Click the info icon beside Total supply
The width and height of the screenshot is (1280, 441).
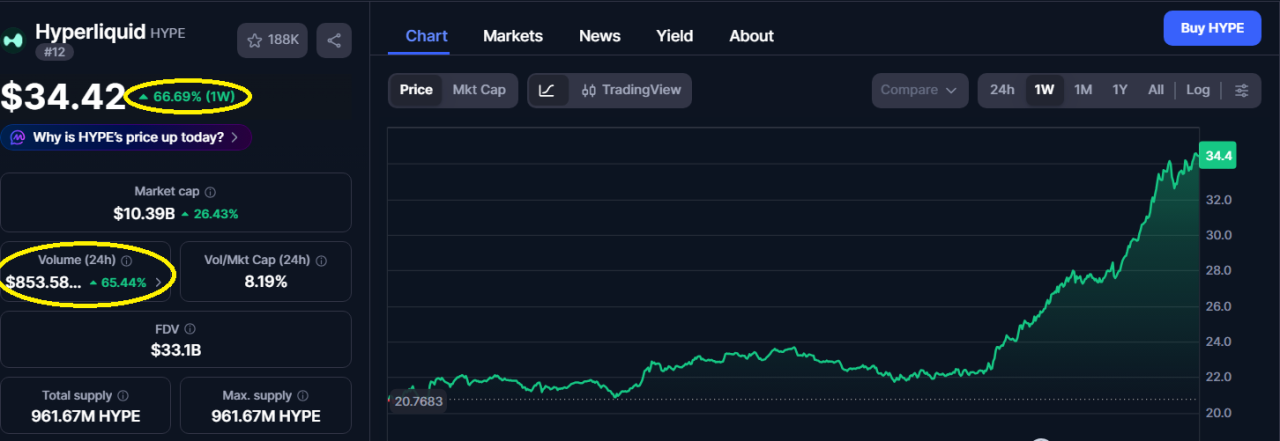[123, 396]
